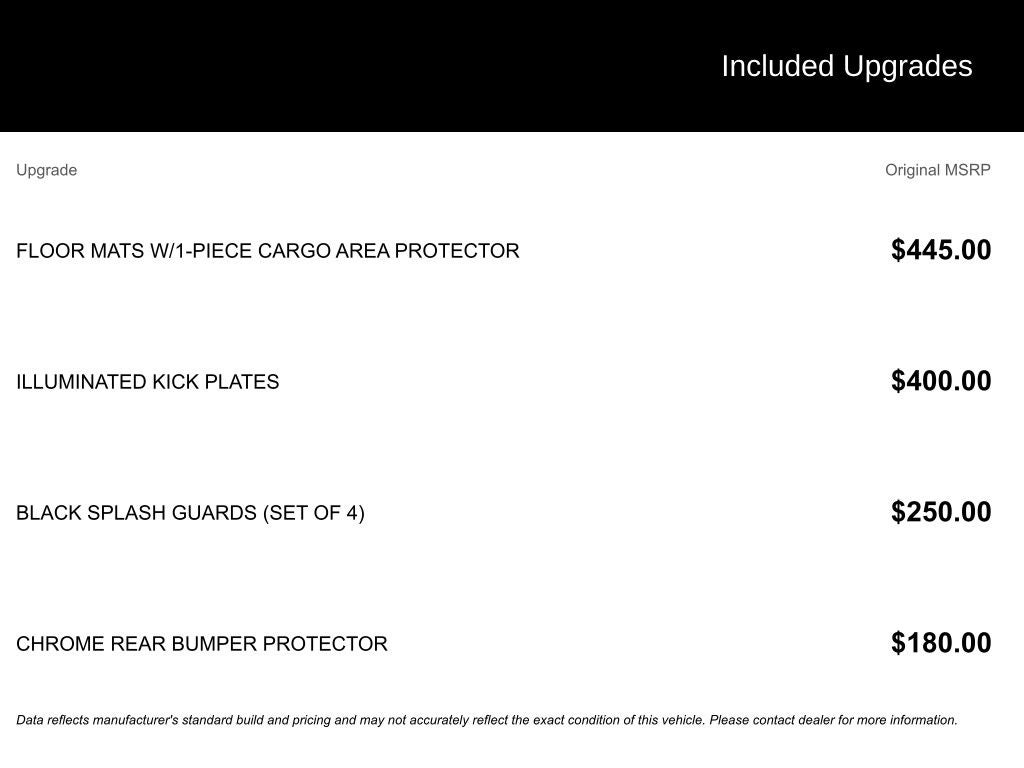Image resolution: width=1024 pixels, height=768 pixels.
Task: Select the Original MSRP column header
Action: [x=937, y=170]
